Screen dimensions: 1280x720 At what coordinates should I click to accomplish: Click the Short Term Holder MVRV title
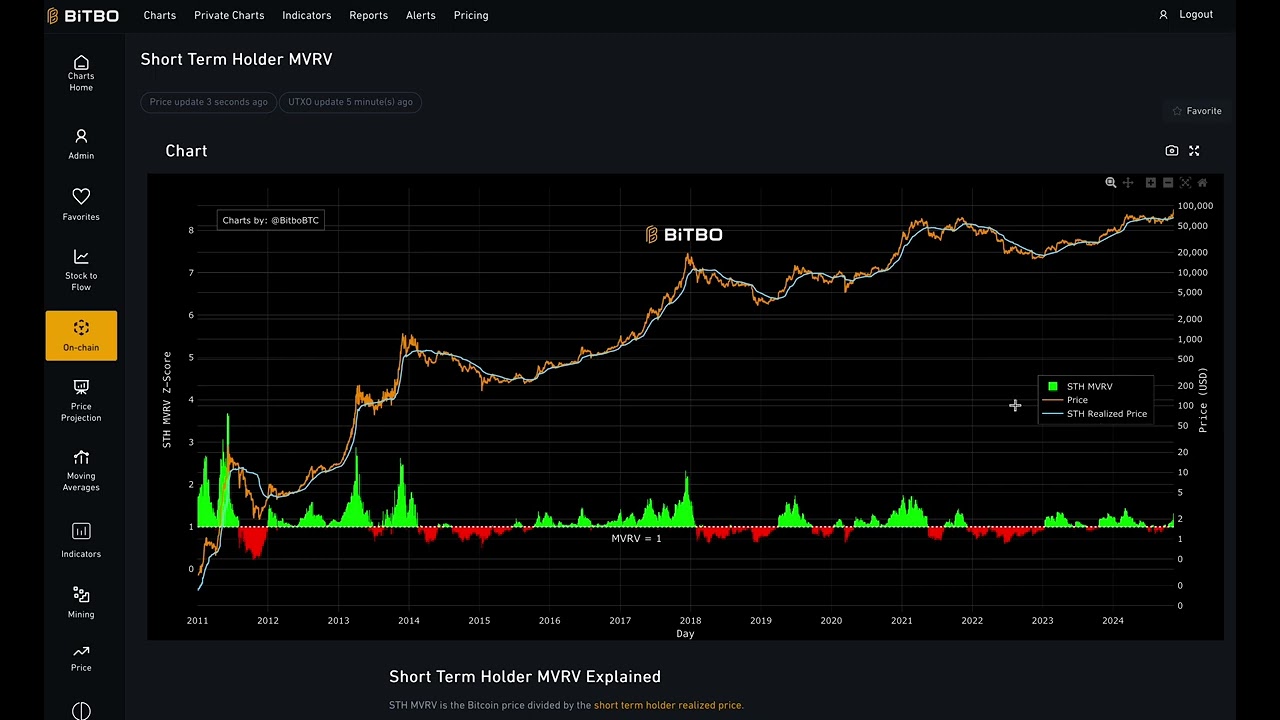click(236, 59)
